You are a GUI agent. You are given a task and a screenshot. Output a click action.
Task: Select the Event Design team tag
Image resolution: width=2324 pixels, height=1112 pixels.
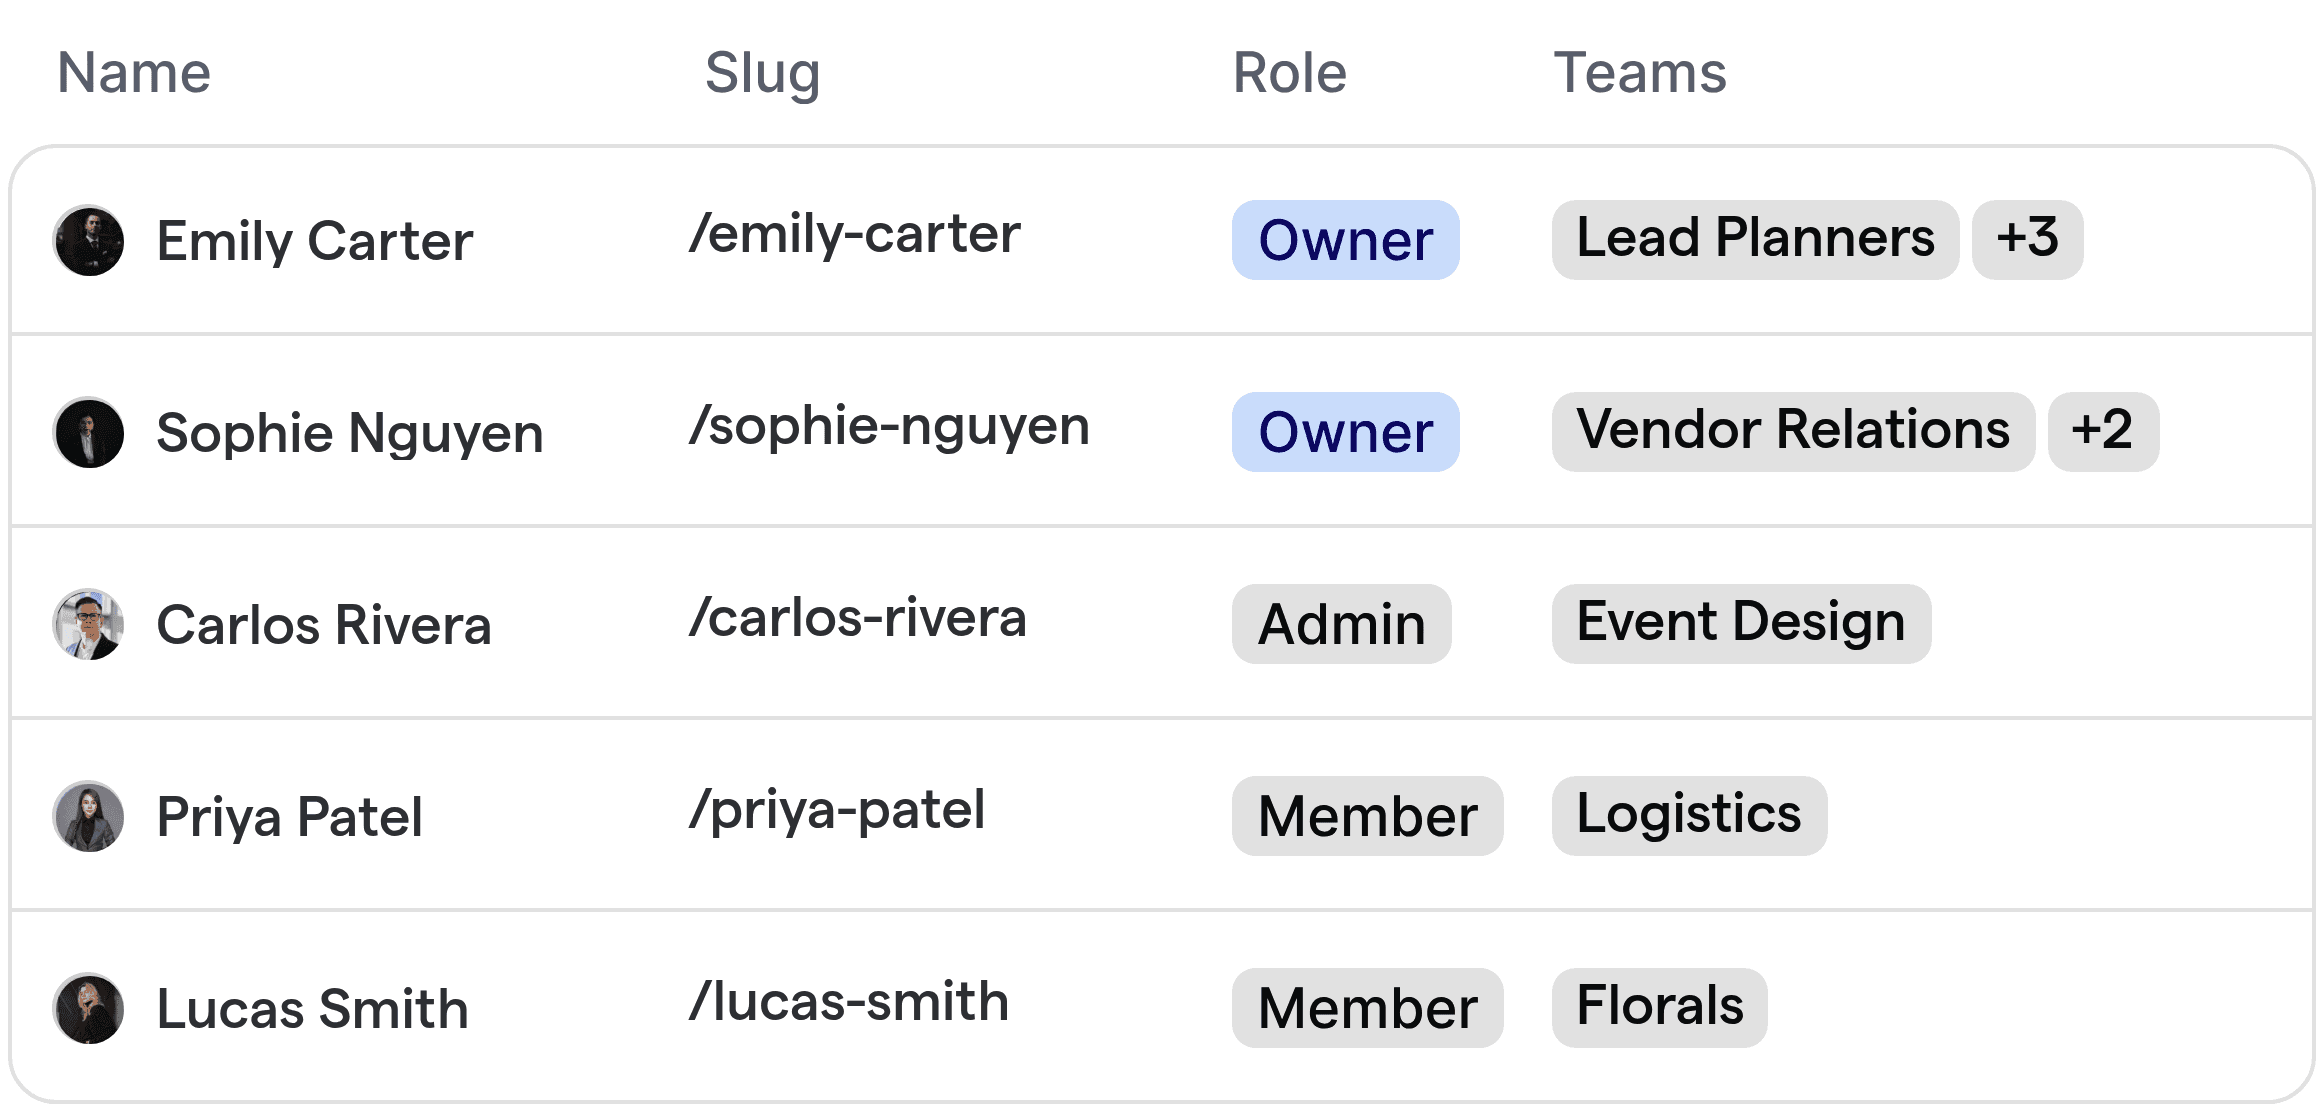[1740, 621]
